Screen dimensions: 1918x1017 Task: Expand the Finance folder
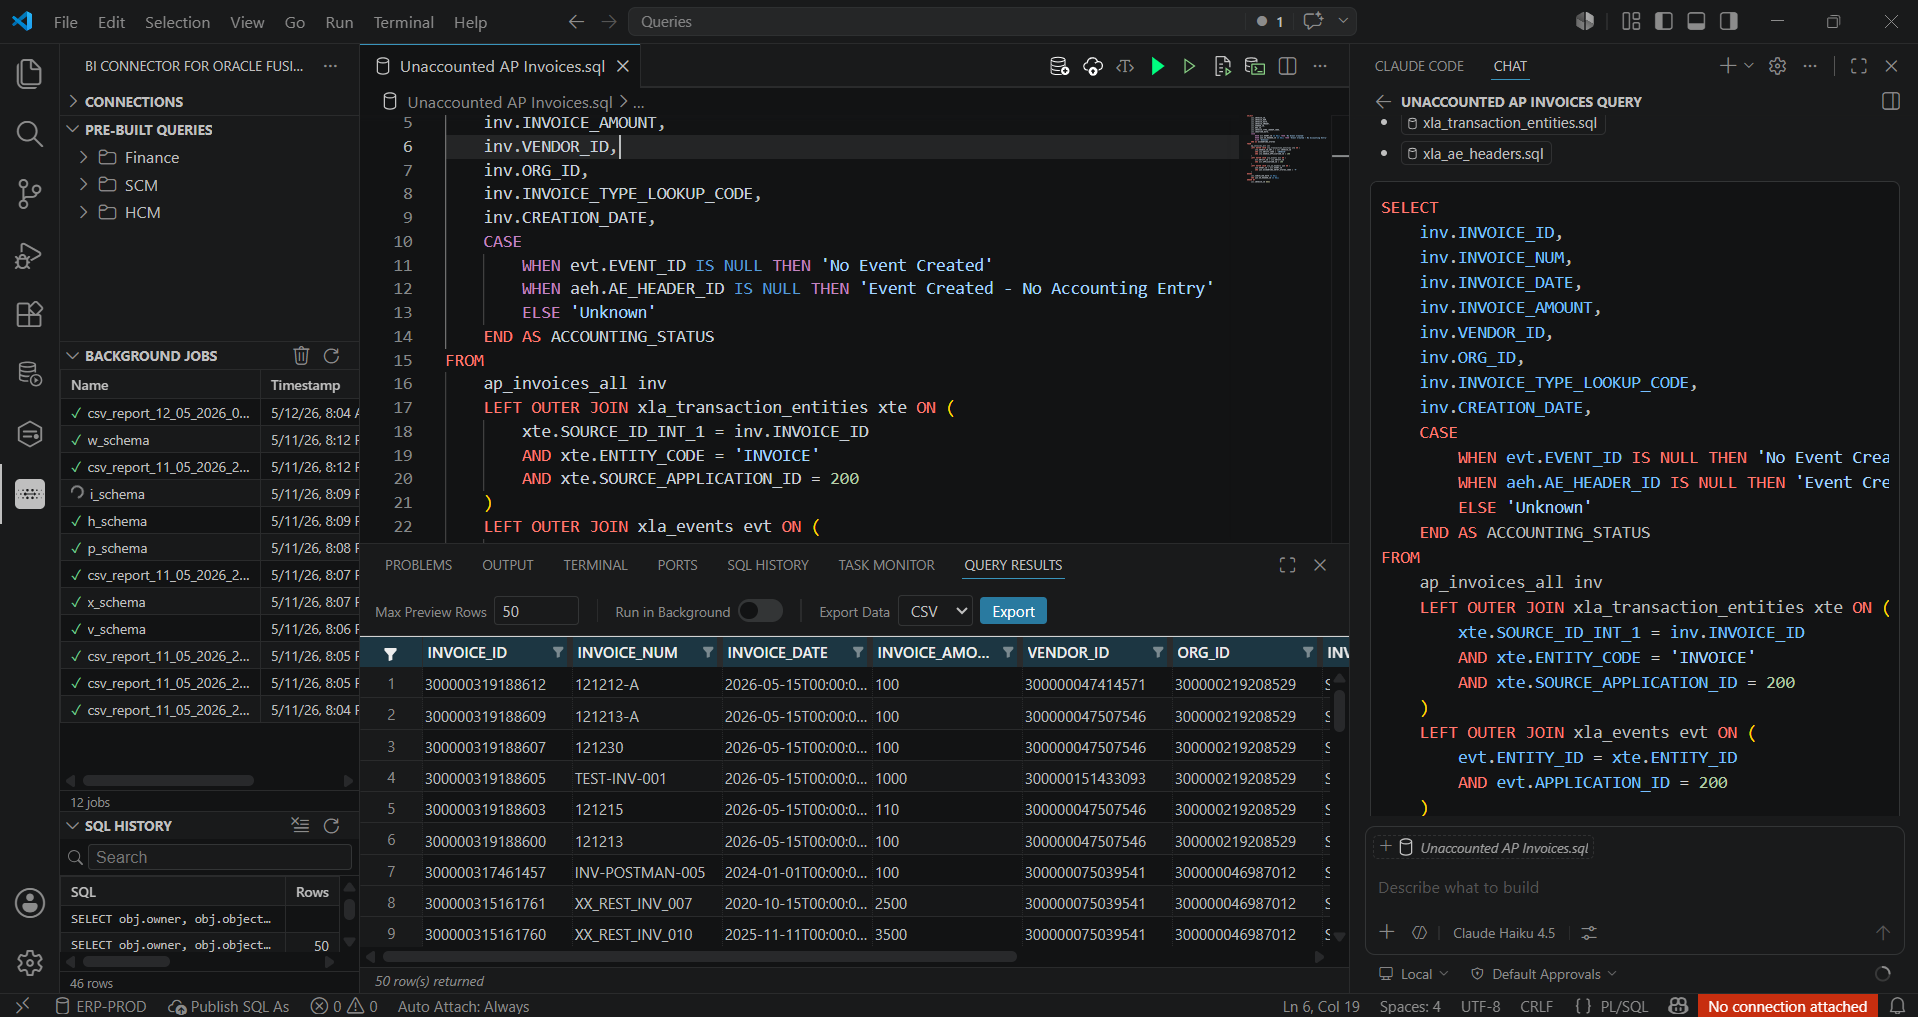(x=152, y=157)
